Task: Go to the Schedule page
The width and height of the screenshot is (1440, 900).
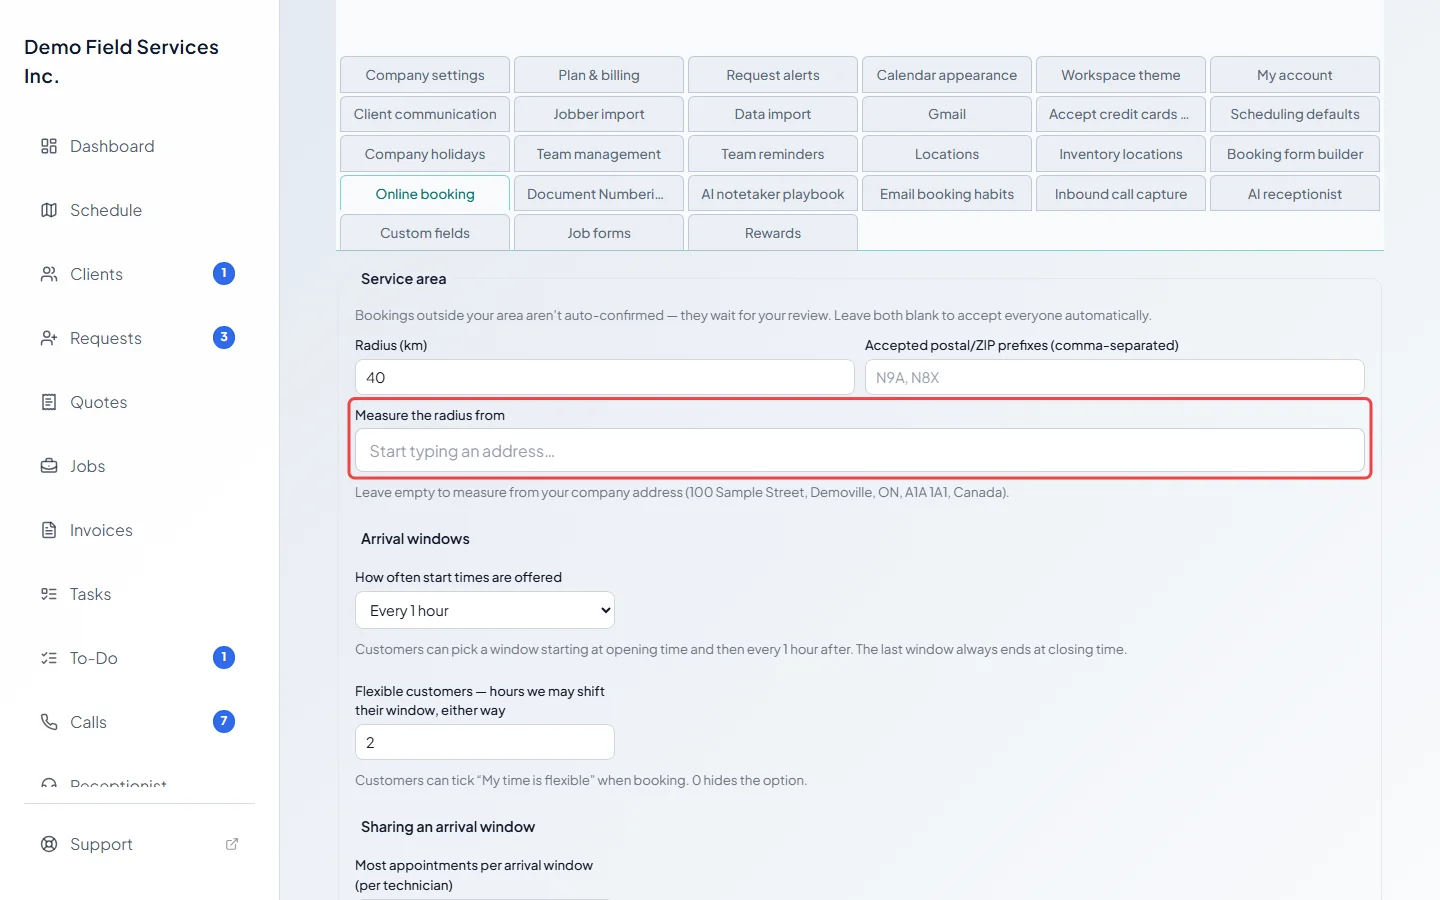Action: [x=140, y=210]
